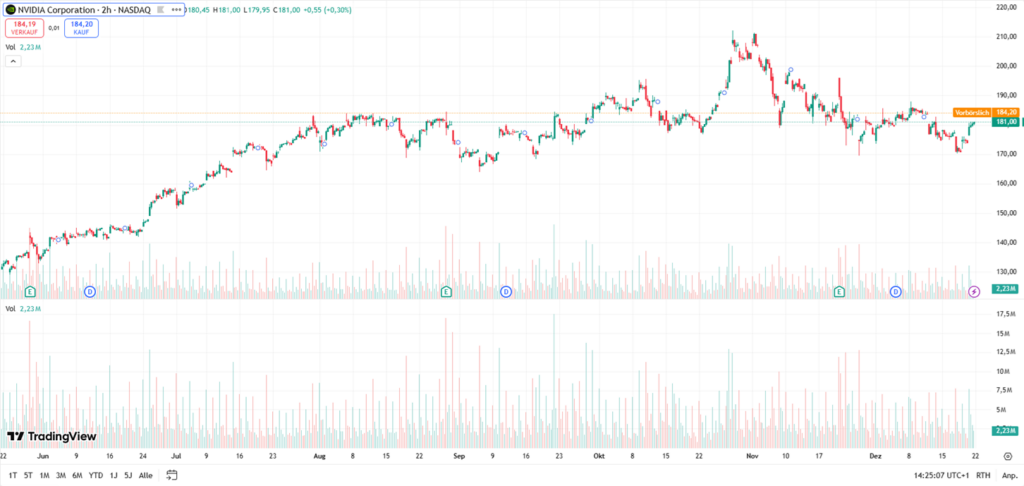Image resolution: width=1024 pixels, height=486 pixels.
Task: Click the Okt label on the time axis
Action: (x=600, y=456)
